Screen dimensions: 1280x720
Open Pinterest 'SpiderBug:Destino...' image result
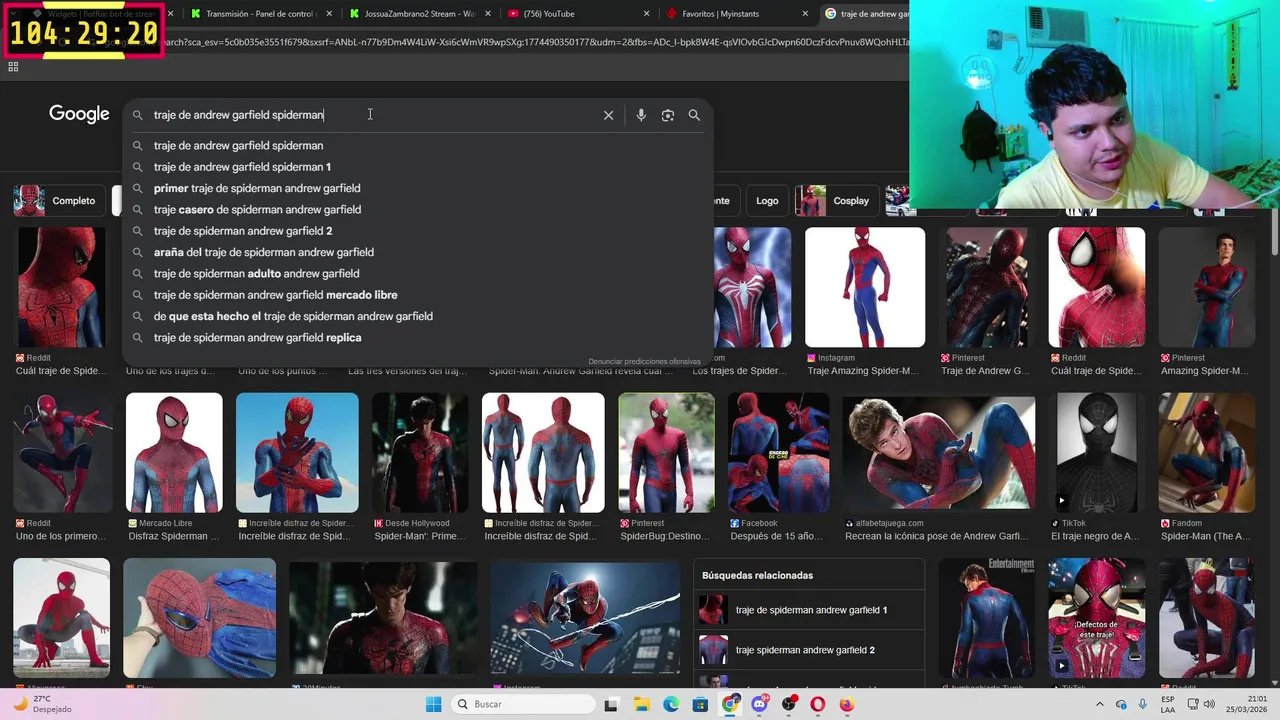click(666, 453)
